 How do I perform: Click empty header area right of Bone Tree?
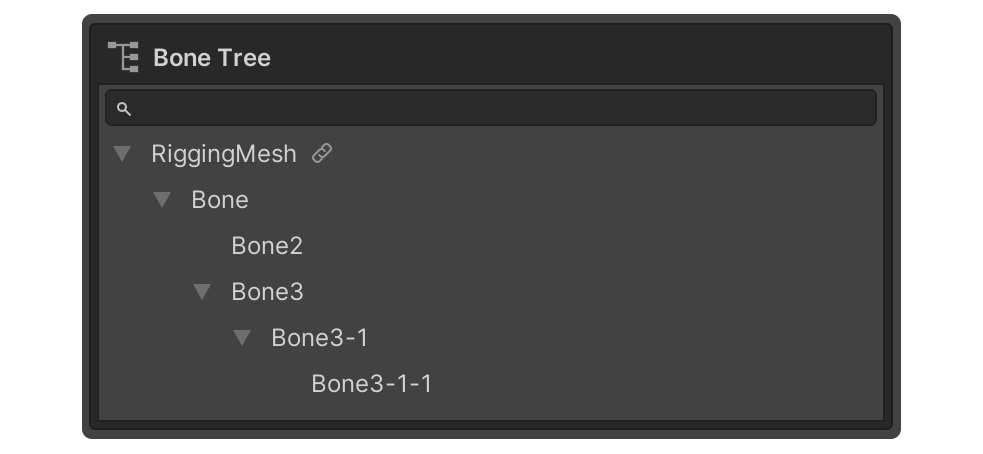click(580, 57)
